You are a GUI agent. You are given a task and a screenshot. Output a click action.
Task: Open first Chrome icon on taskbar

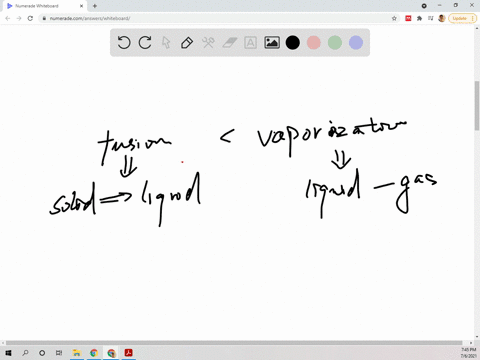94,353
